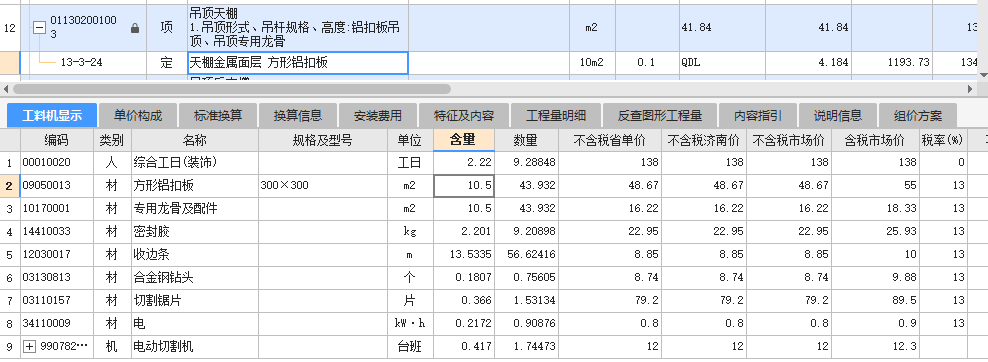Select the QDL quantity expression cell

[x=722, y=63]
